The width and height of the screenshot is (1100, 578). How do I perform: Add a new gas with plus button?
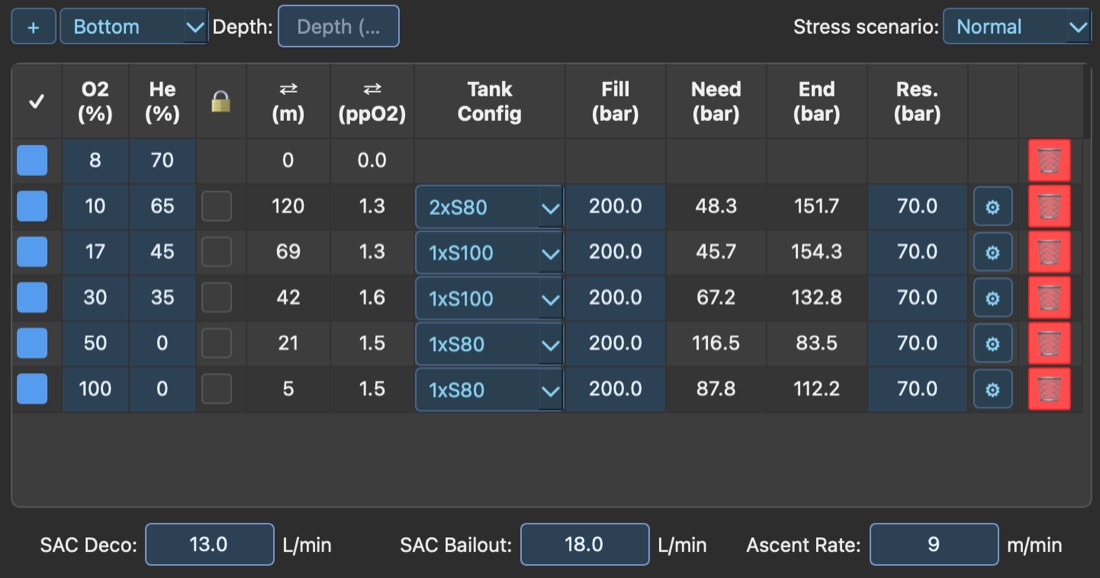click(x=33, y=27)
